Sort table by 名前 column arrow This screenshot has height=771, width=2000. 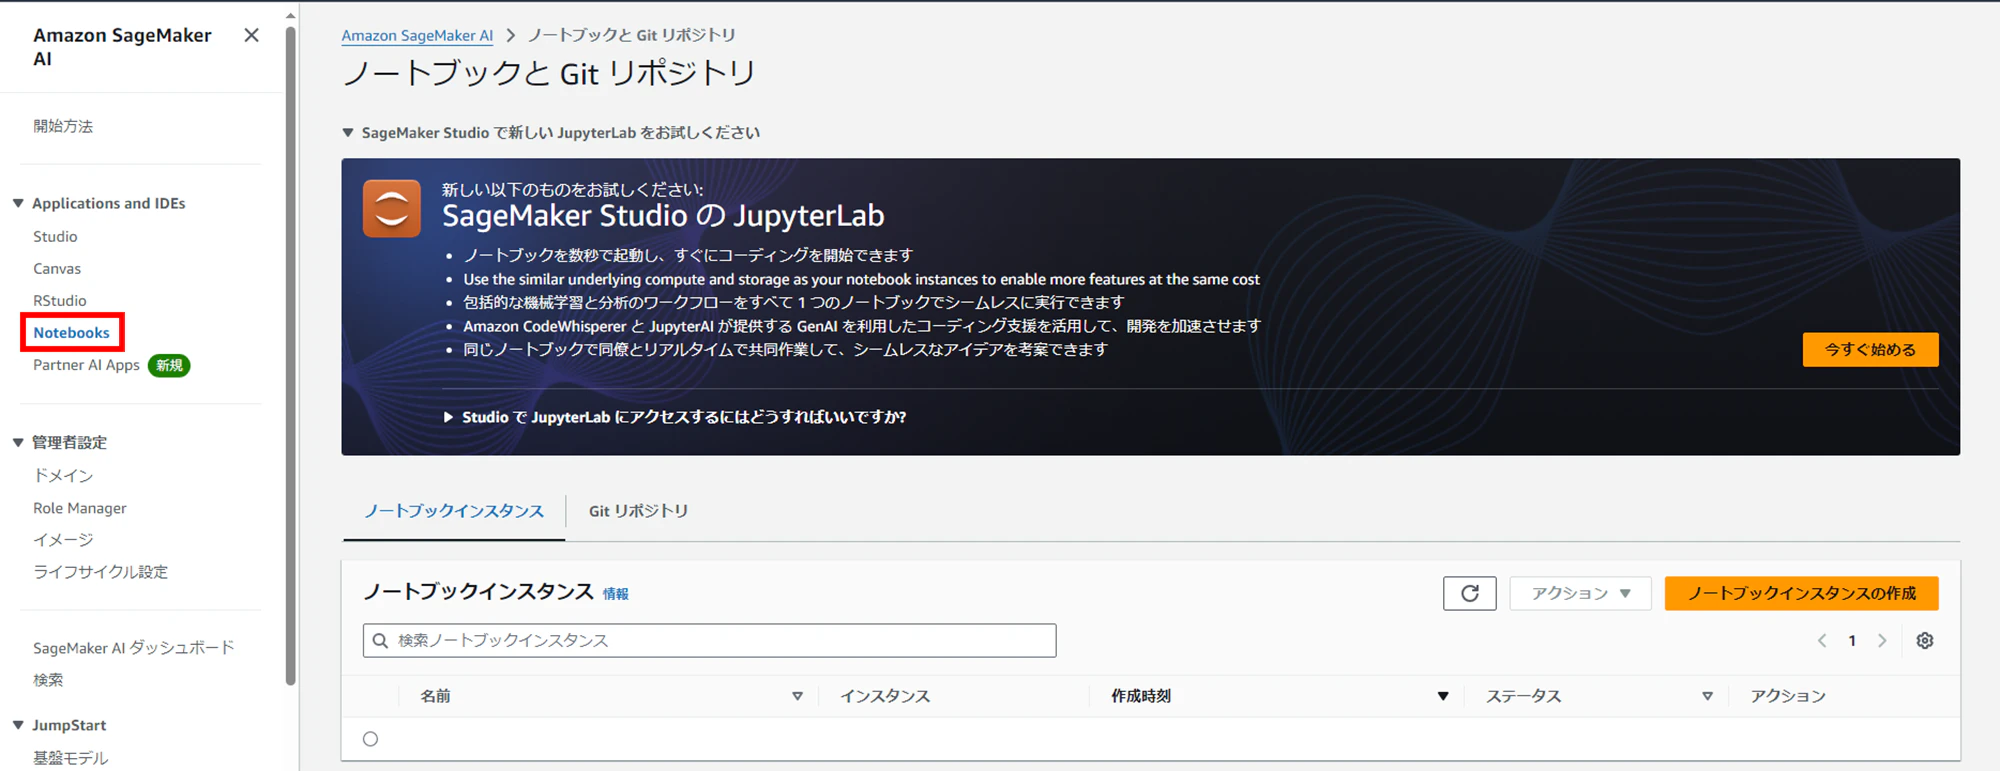point(797,696)
